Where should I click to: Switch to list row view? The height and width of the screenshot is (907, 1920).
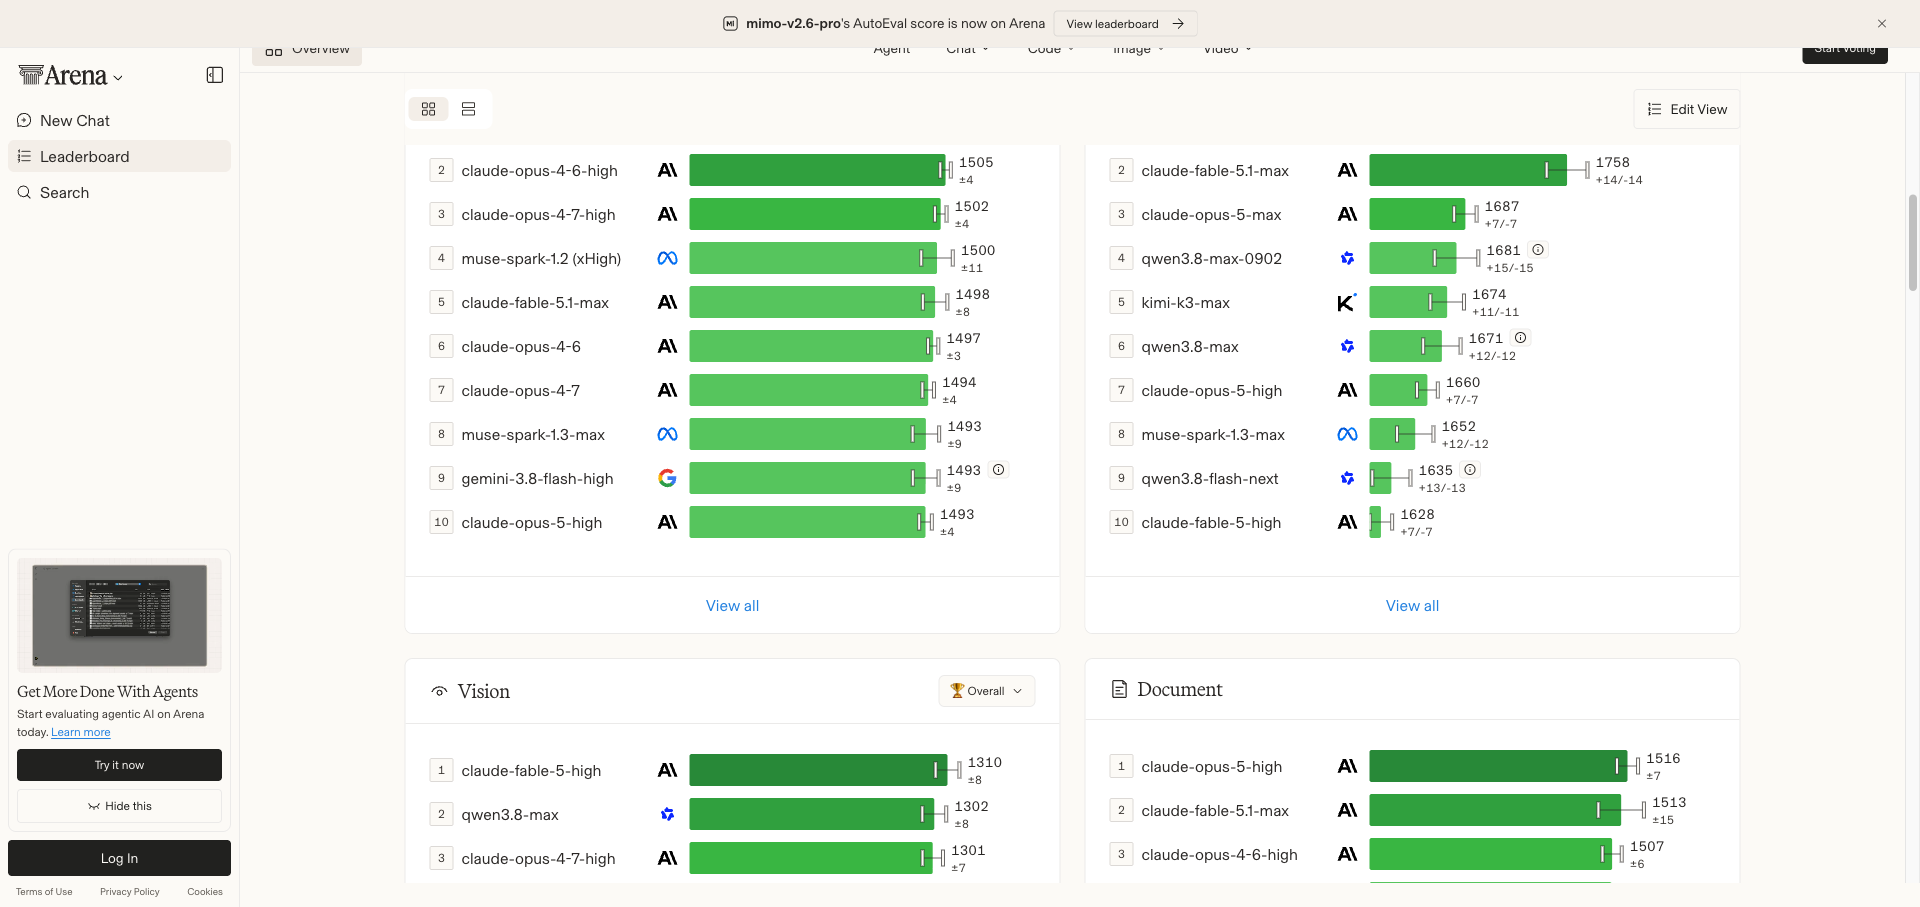pyautogui.click(x=468, y=109)
